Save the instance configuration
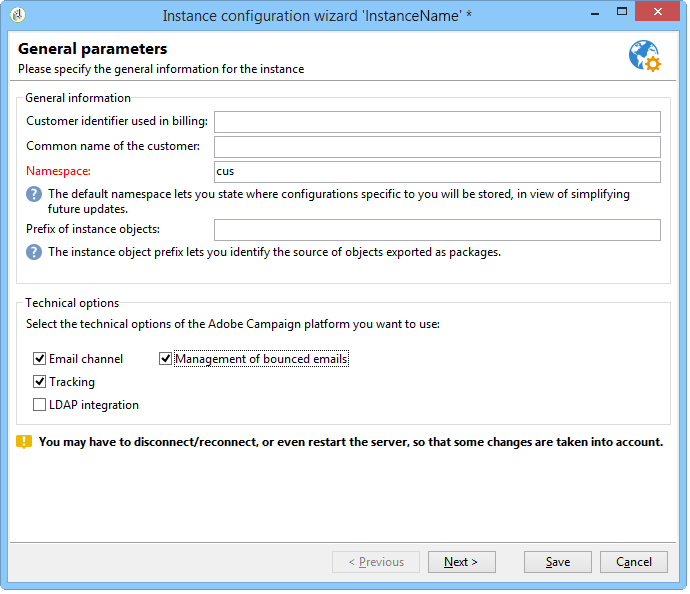Image resolution: width=690 pixels, height=594 pixels. pos(558,562)
